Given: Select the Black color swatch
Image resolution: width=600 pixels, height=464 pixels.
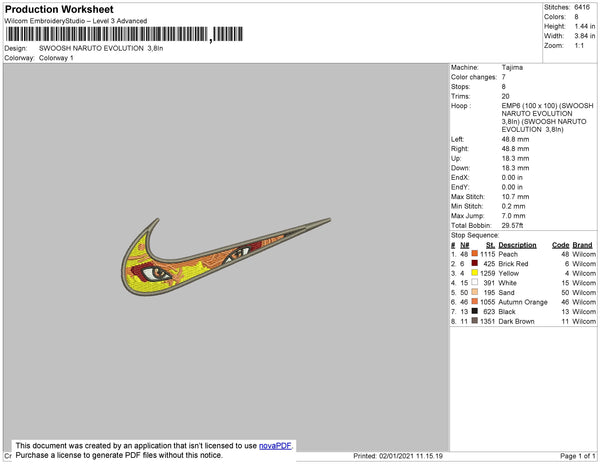Looking at the screenshot, I should tap(474, 311).
